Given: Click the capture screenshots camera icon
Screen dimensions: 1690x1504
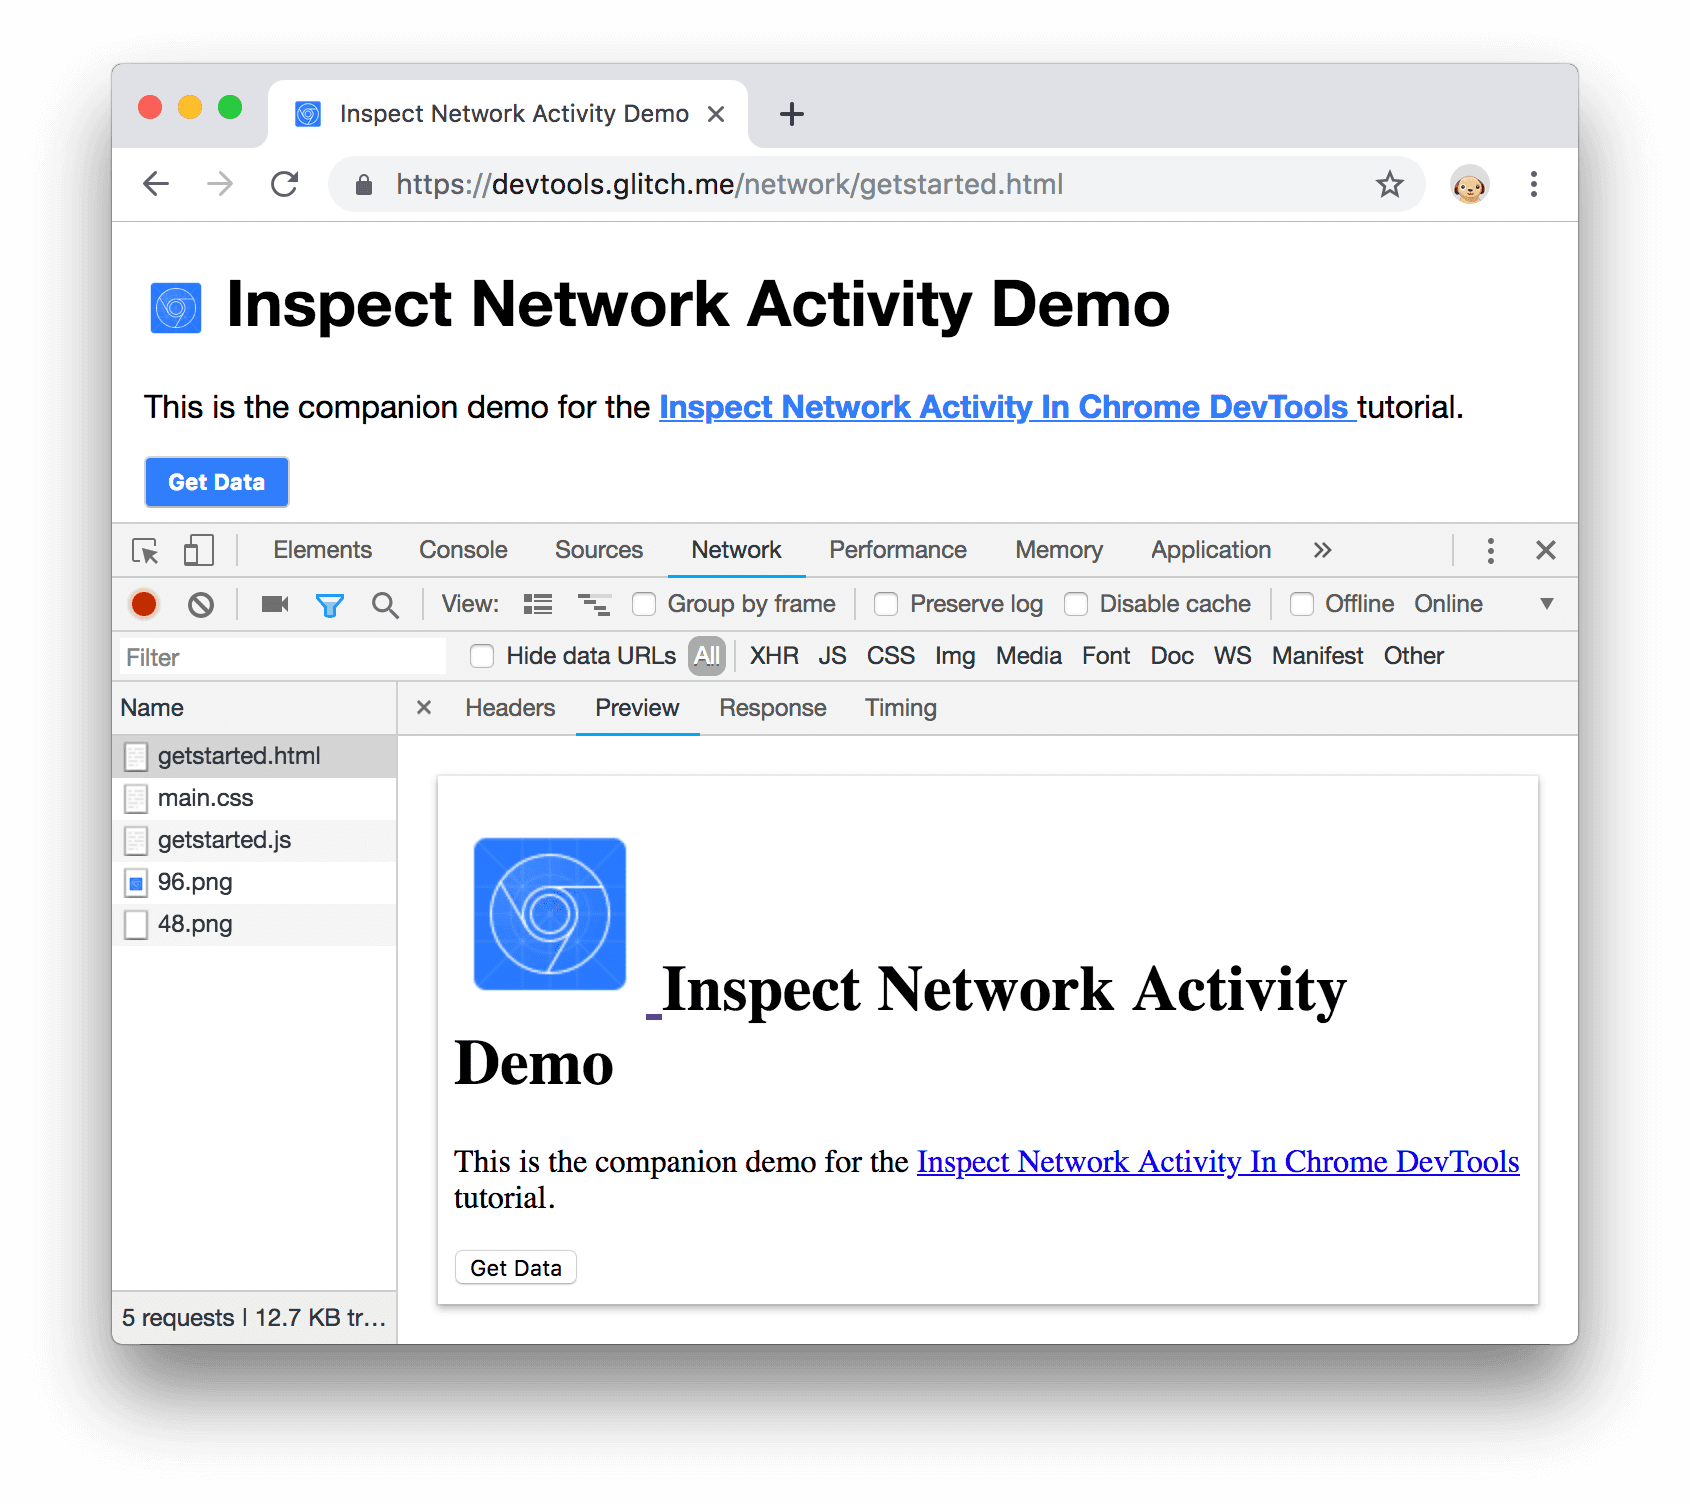Looking at the screenshot, I should click(x=275, y=604).
